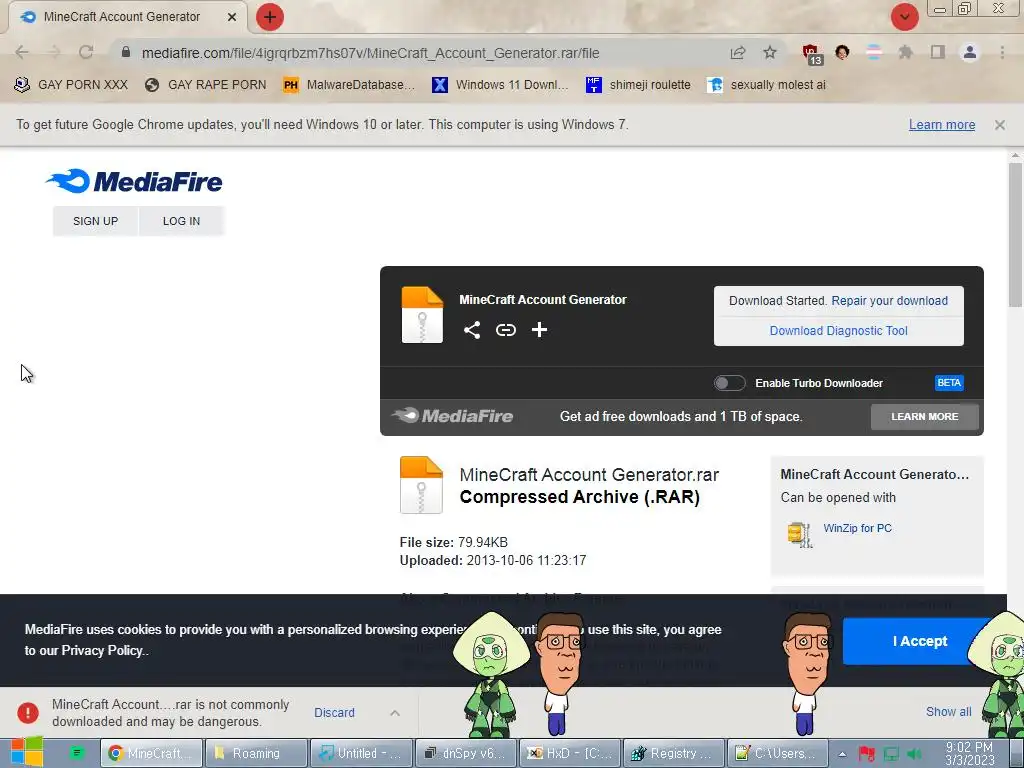Switch to the Untitled taskbar window

[361, 753]
